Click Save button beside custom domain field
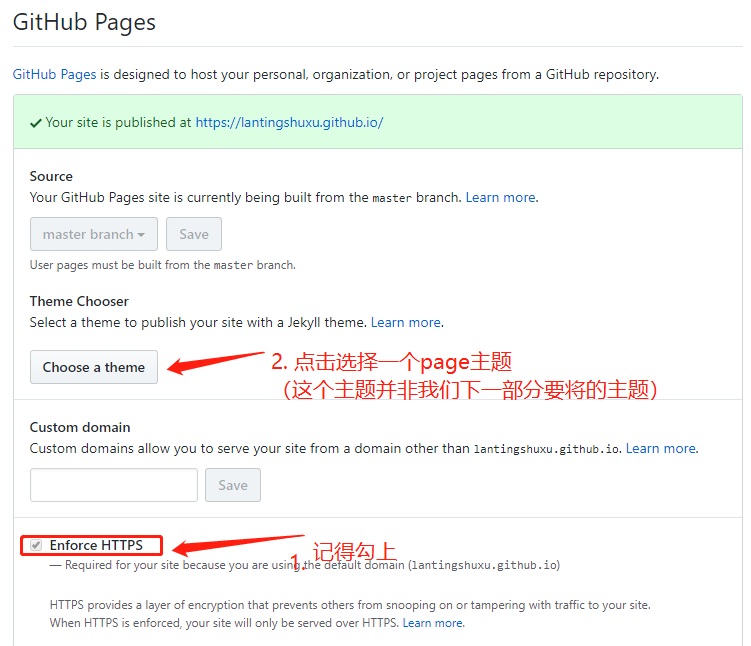751x646 pixels. [233, 485]
